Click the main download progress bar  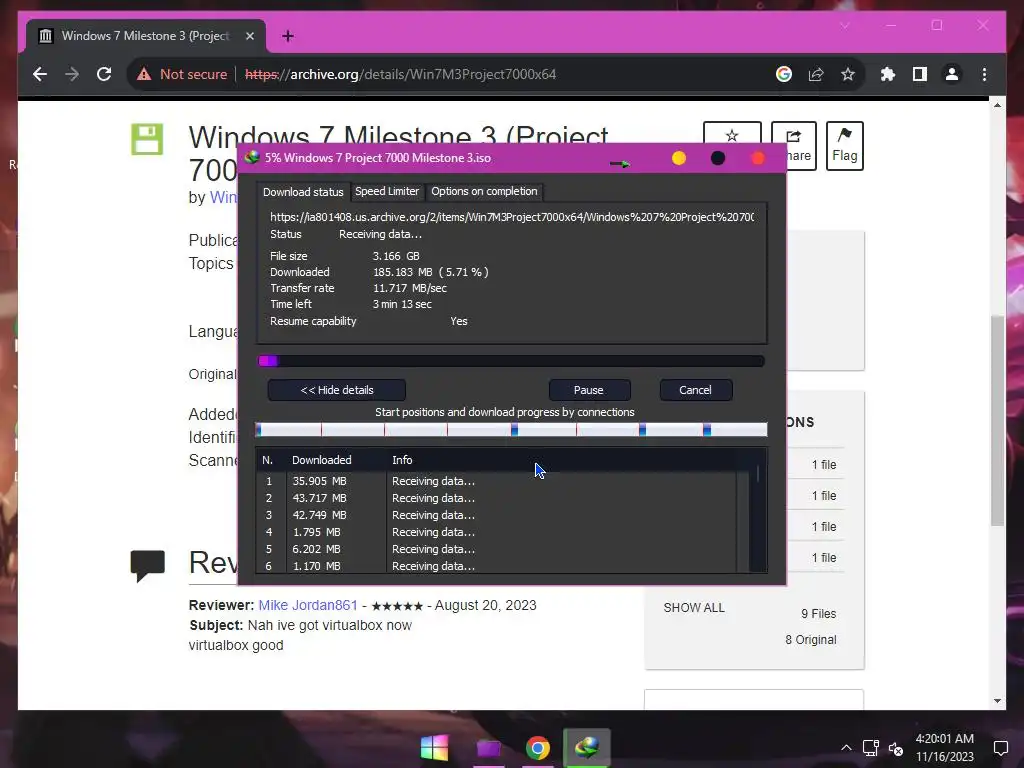[511, 361]
